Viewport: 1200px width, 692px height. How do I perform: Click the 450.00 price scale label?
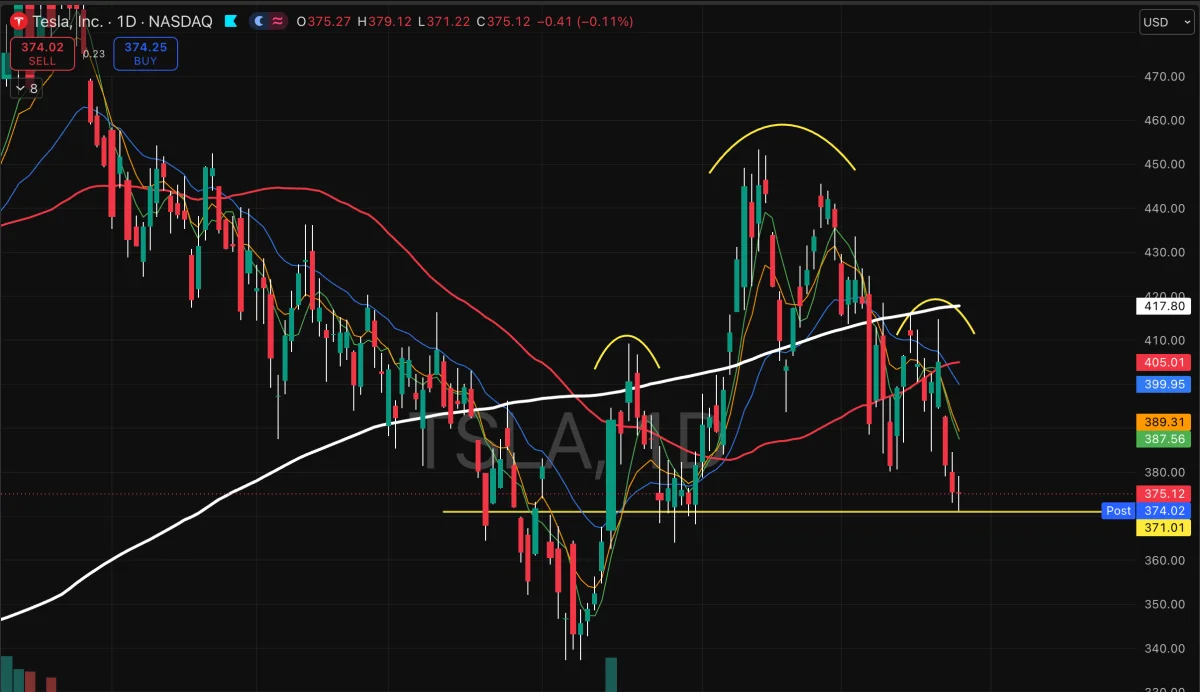pyautogui.click(x=1165, y=164)
